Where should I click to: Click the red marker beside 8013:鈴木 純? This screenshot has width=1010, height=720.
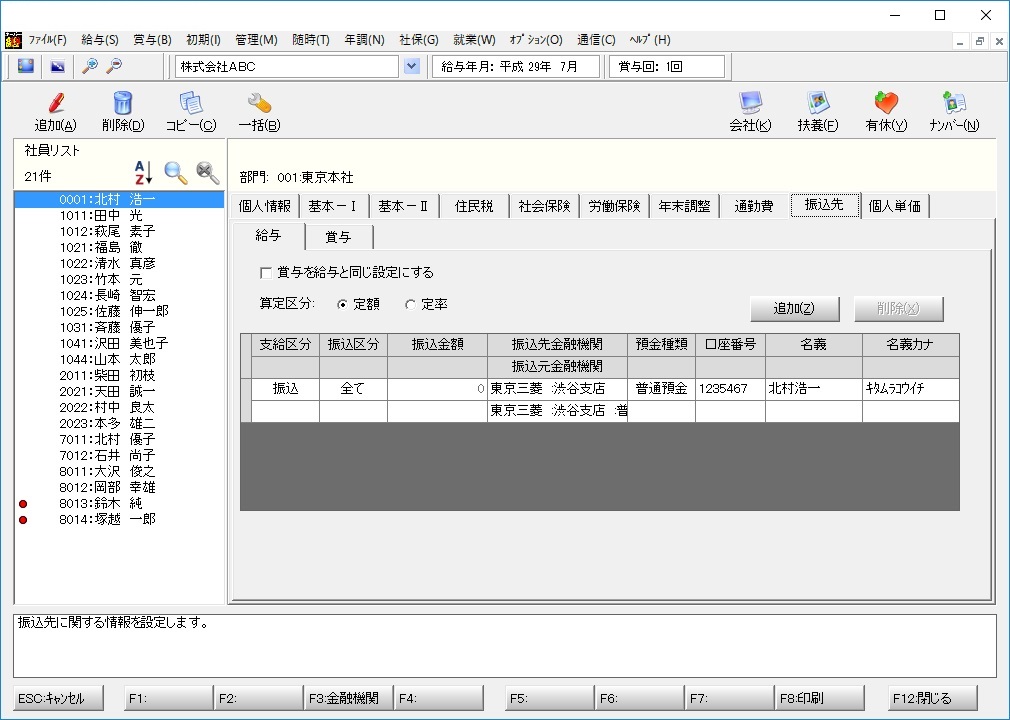(x=23, y=504)
